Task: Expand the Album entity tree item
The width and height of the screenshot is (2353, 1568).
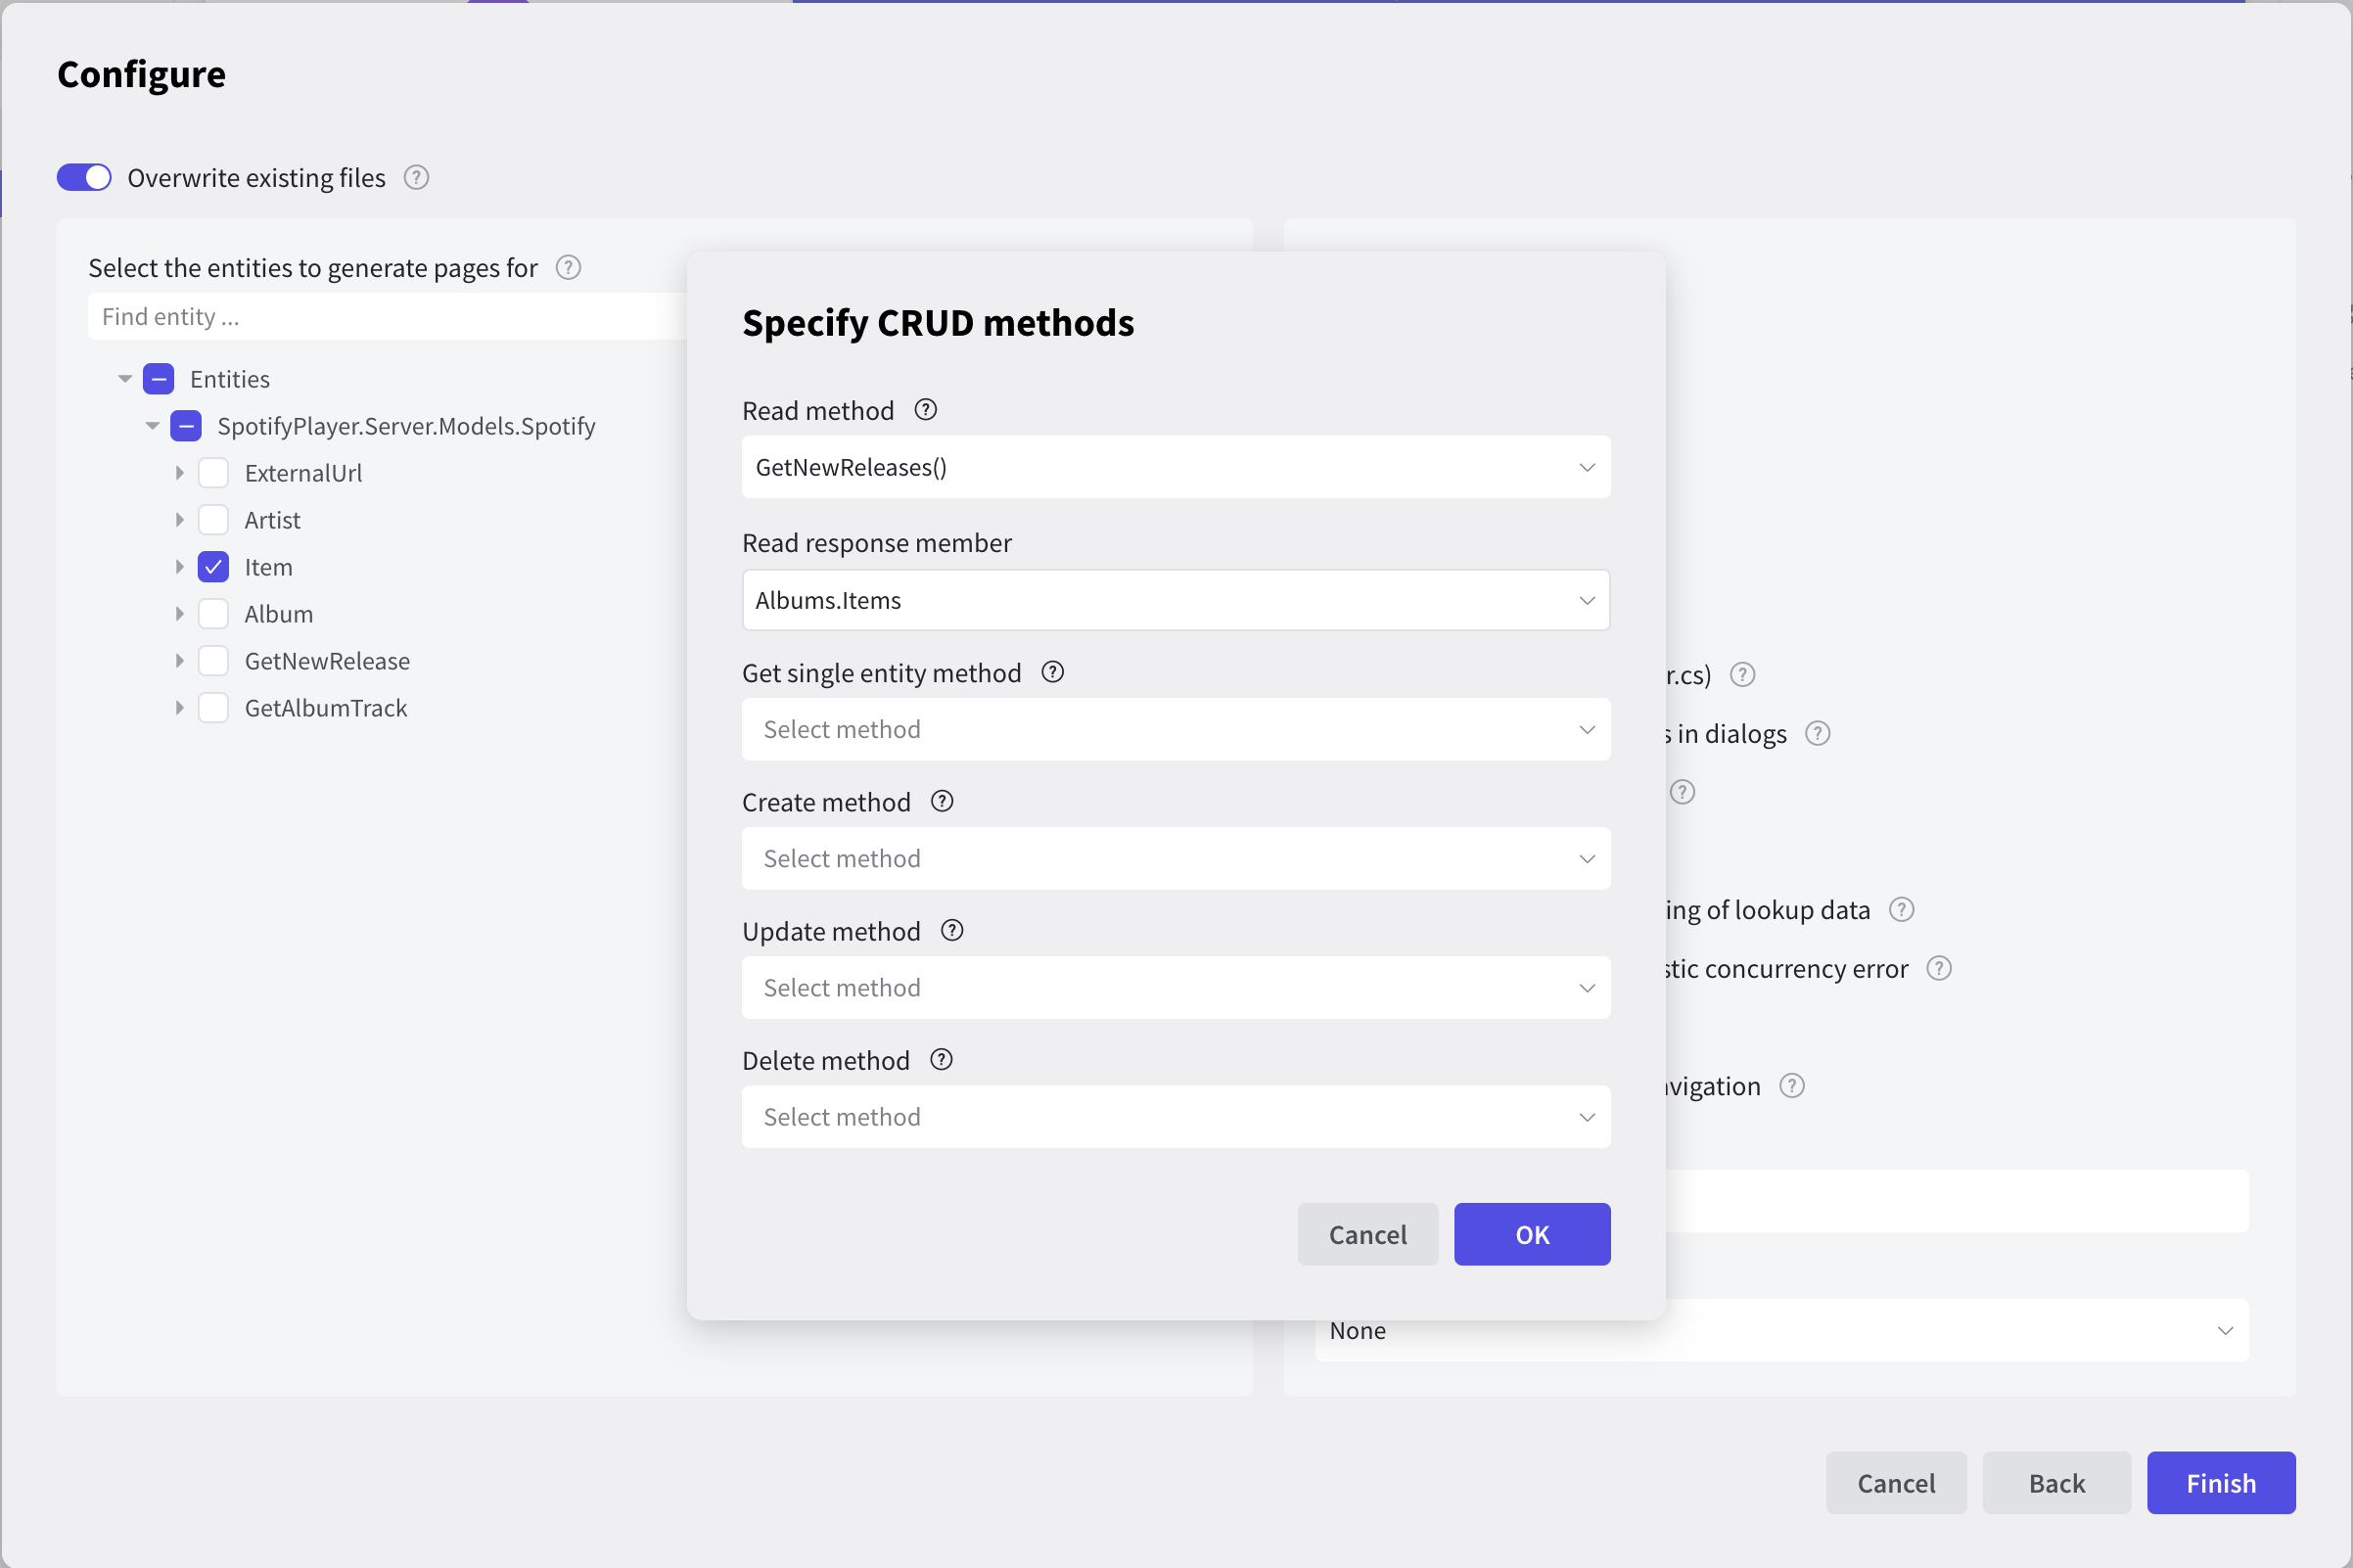Action: tap(178, 615)
